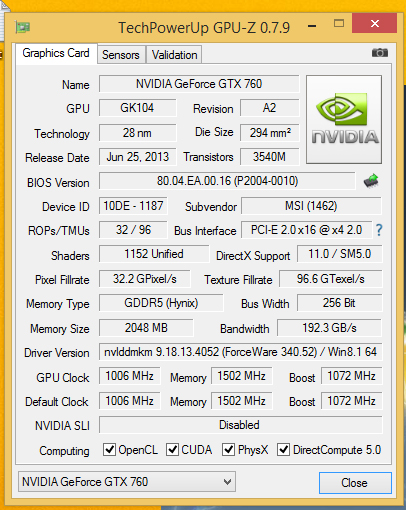Click the Default Clock row Boost 1072 MHz
The width and height of the screenshot is (406, 510).
click(x=351, y=401)
